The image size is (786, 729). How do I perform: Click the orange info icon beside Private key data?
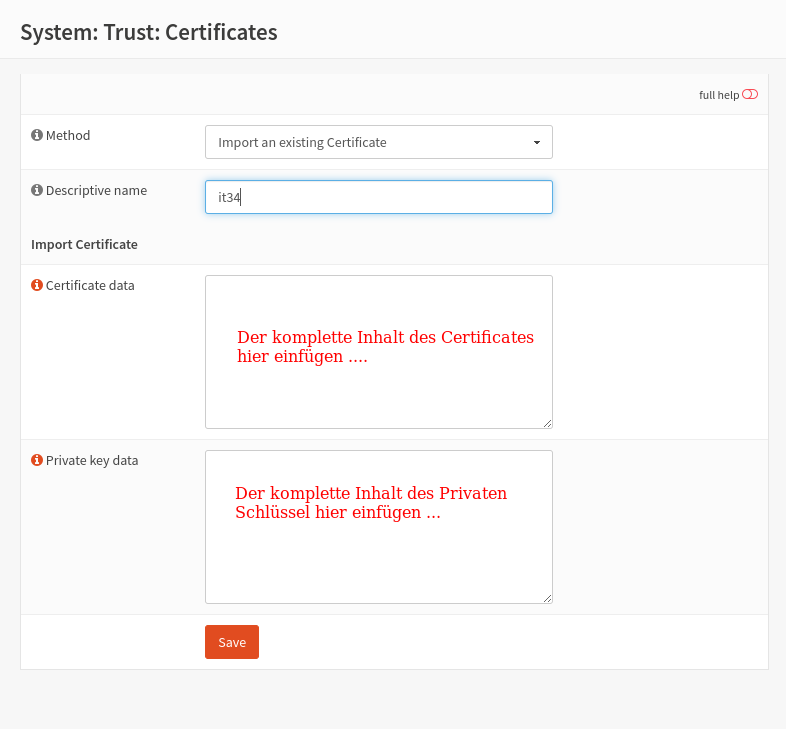(x=37, y=460)
